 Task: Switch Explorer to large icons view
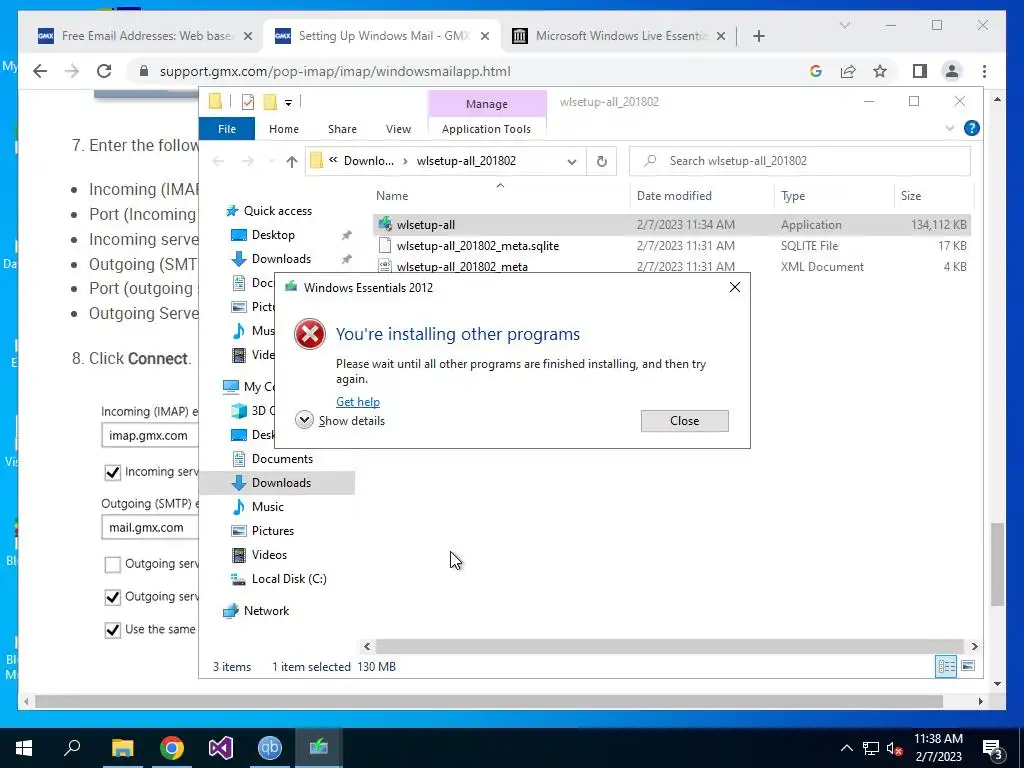(968, 666)
